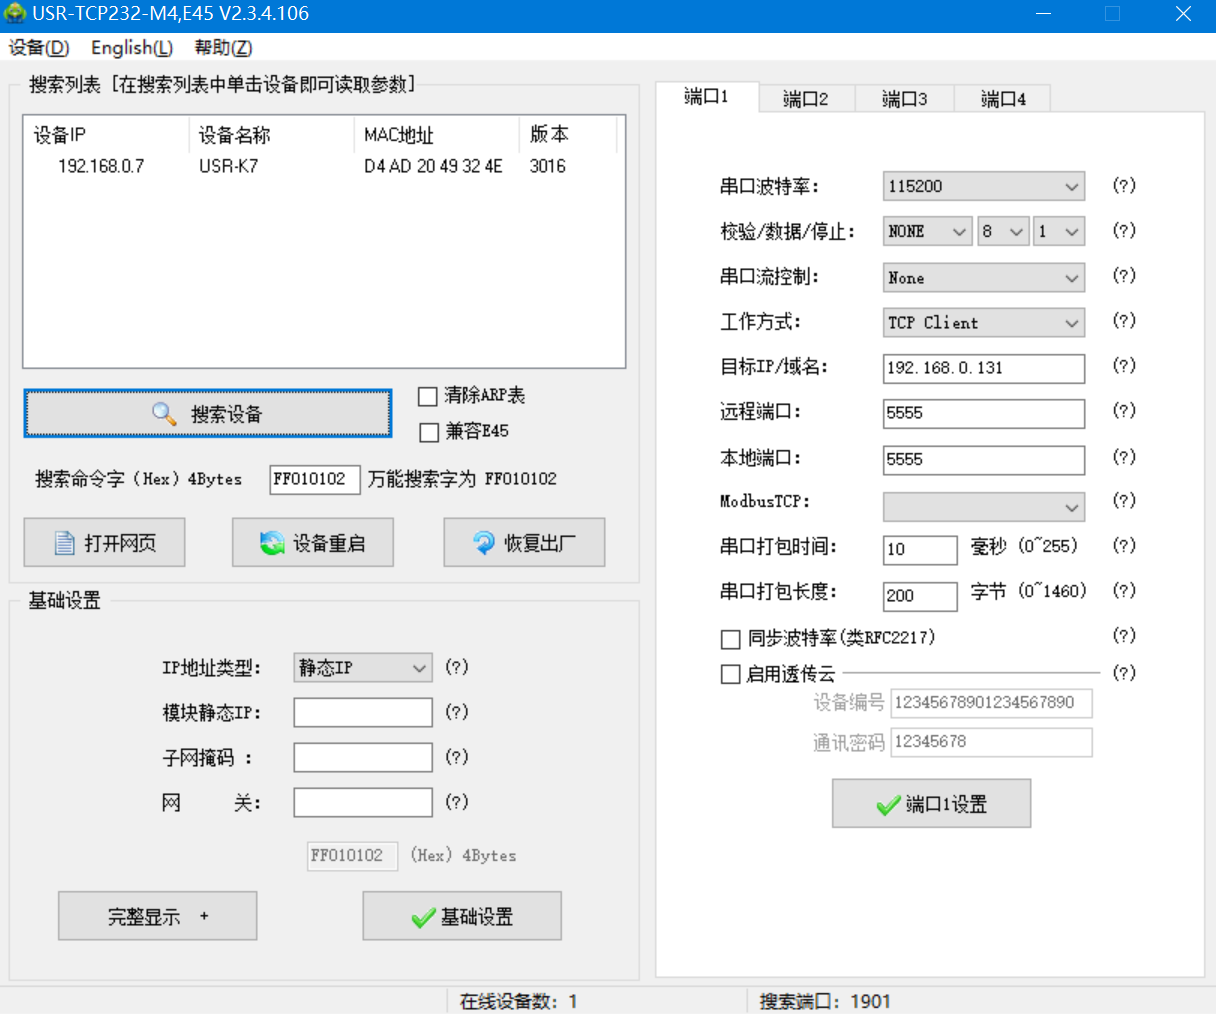Viewport: 1216px width, 1014px height.
Task: Select device row 192.168.0.7 in list
Action: (x=323, y=166)
